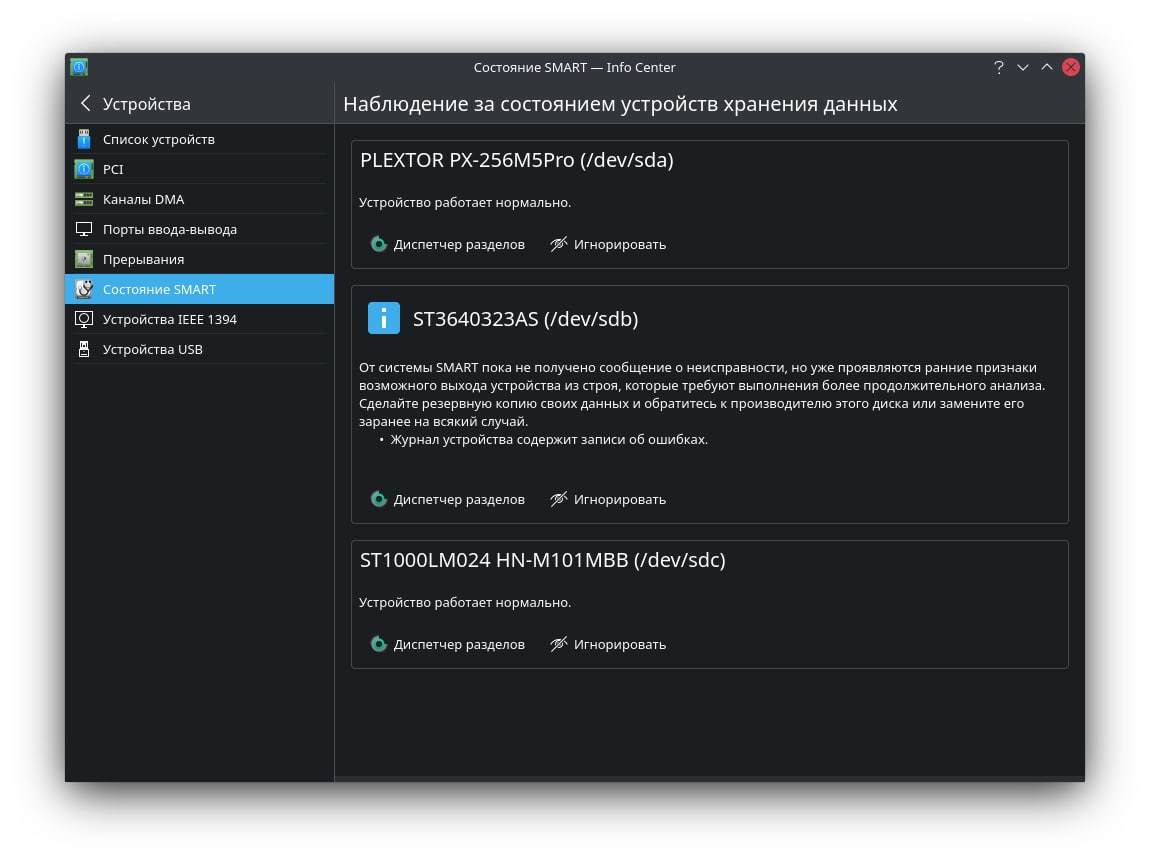Click the Info Center app icon in the title bar
The height and width of the screenshot is (859, 1150).
click(x=79, y=67)
